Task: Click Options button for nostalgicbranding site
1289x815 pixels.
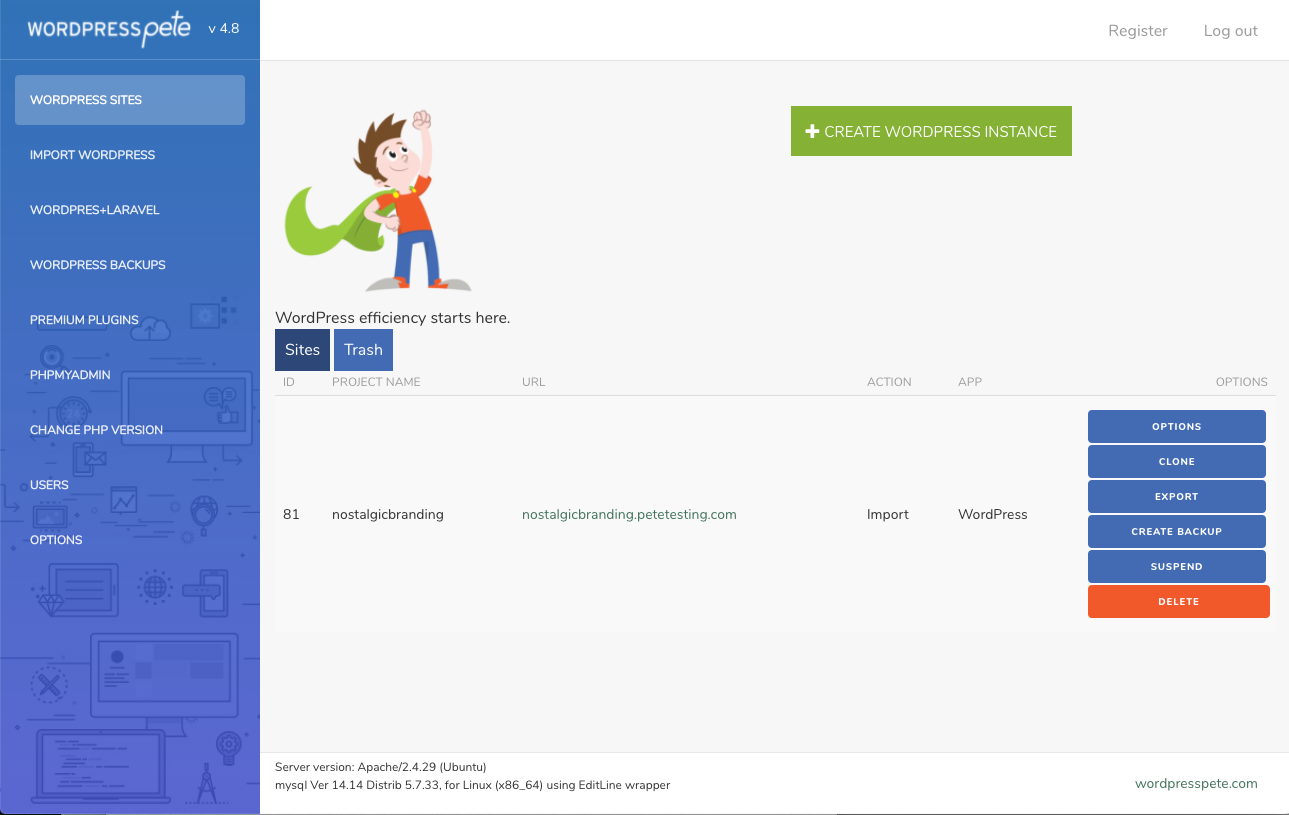Action: tap(1177, 426)
